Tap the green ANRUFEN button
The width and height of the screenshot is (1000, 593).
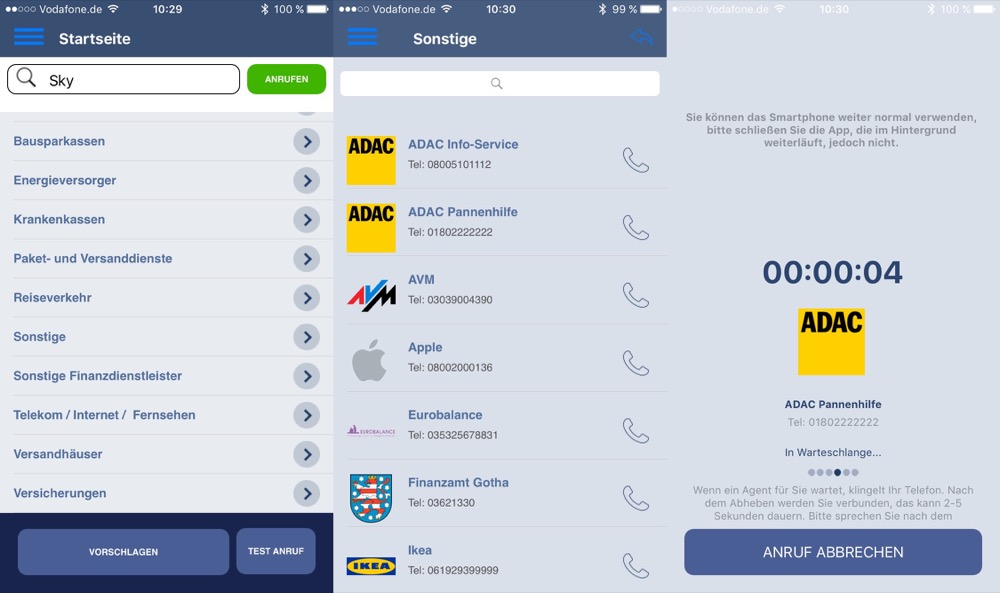pyautogui.click(x=286, y=79)
